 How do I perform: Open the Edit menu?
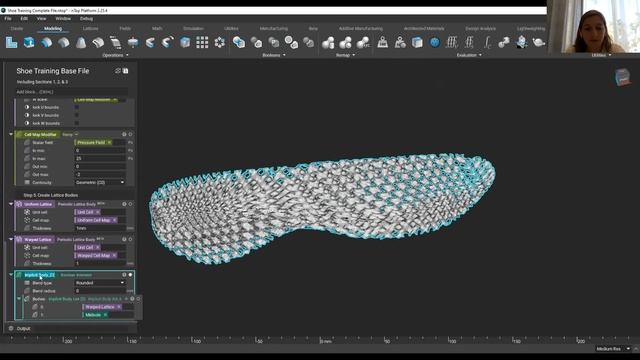pos(24,19)
